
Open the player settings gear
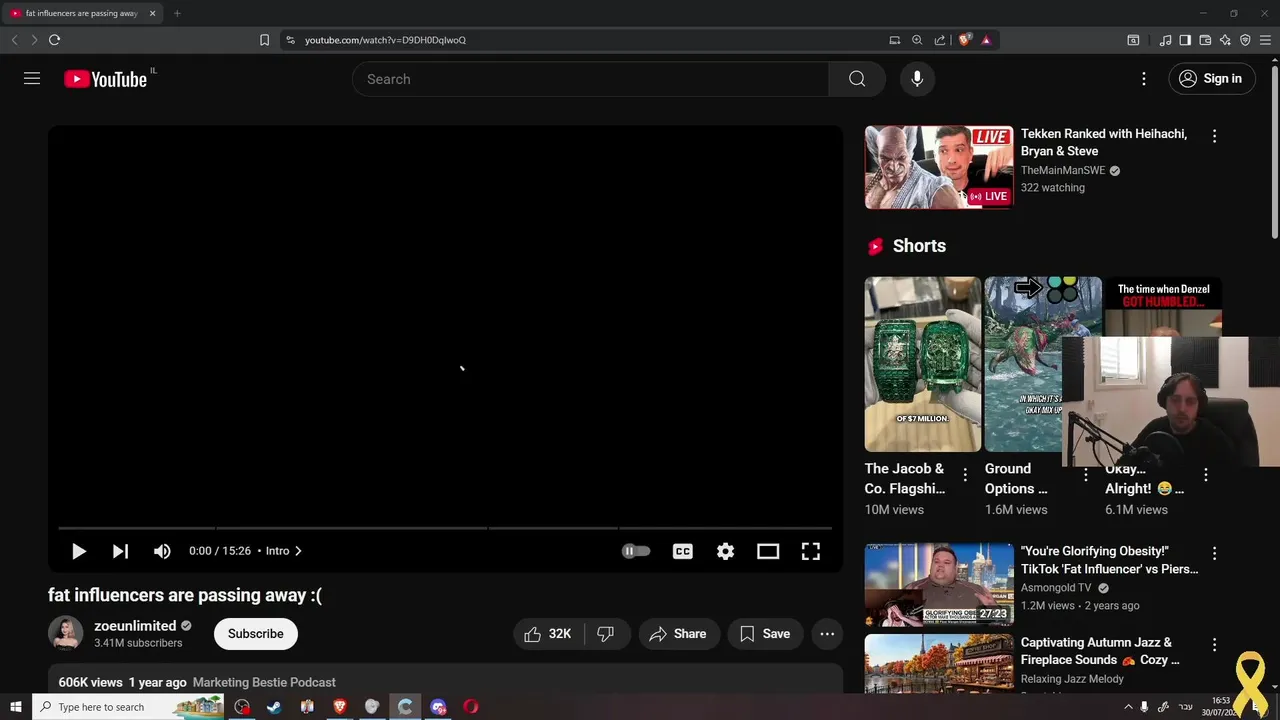725,551
